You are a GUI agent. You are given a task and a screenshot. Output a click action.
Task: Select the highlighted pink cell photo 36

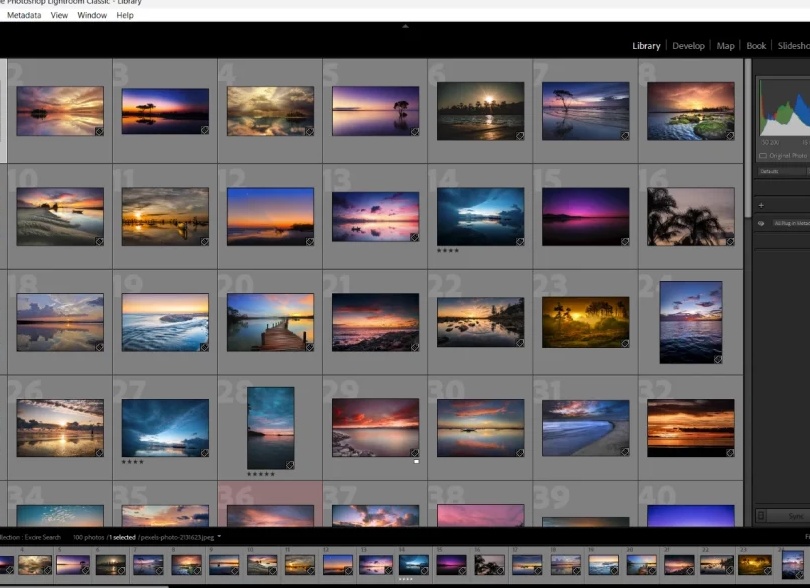click(270, 504)
